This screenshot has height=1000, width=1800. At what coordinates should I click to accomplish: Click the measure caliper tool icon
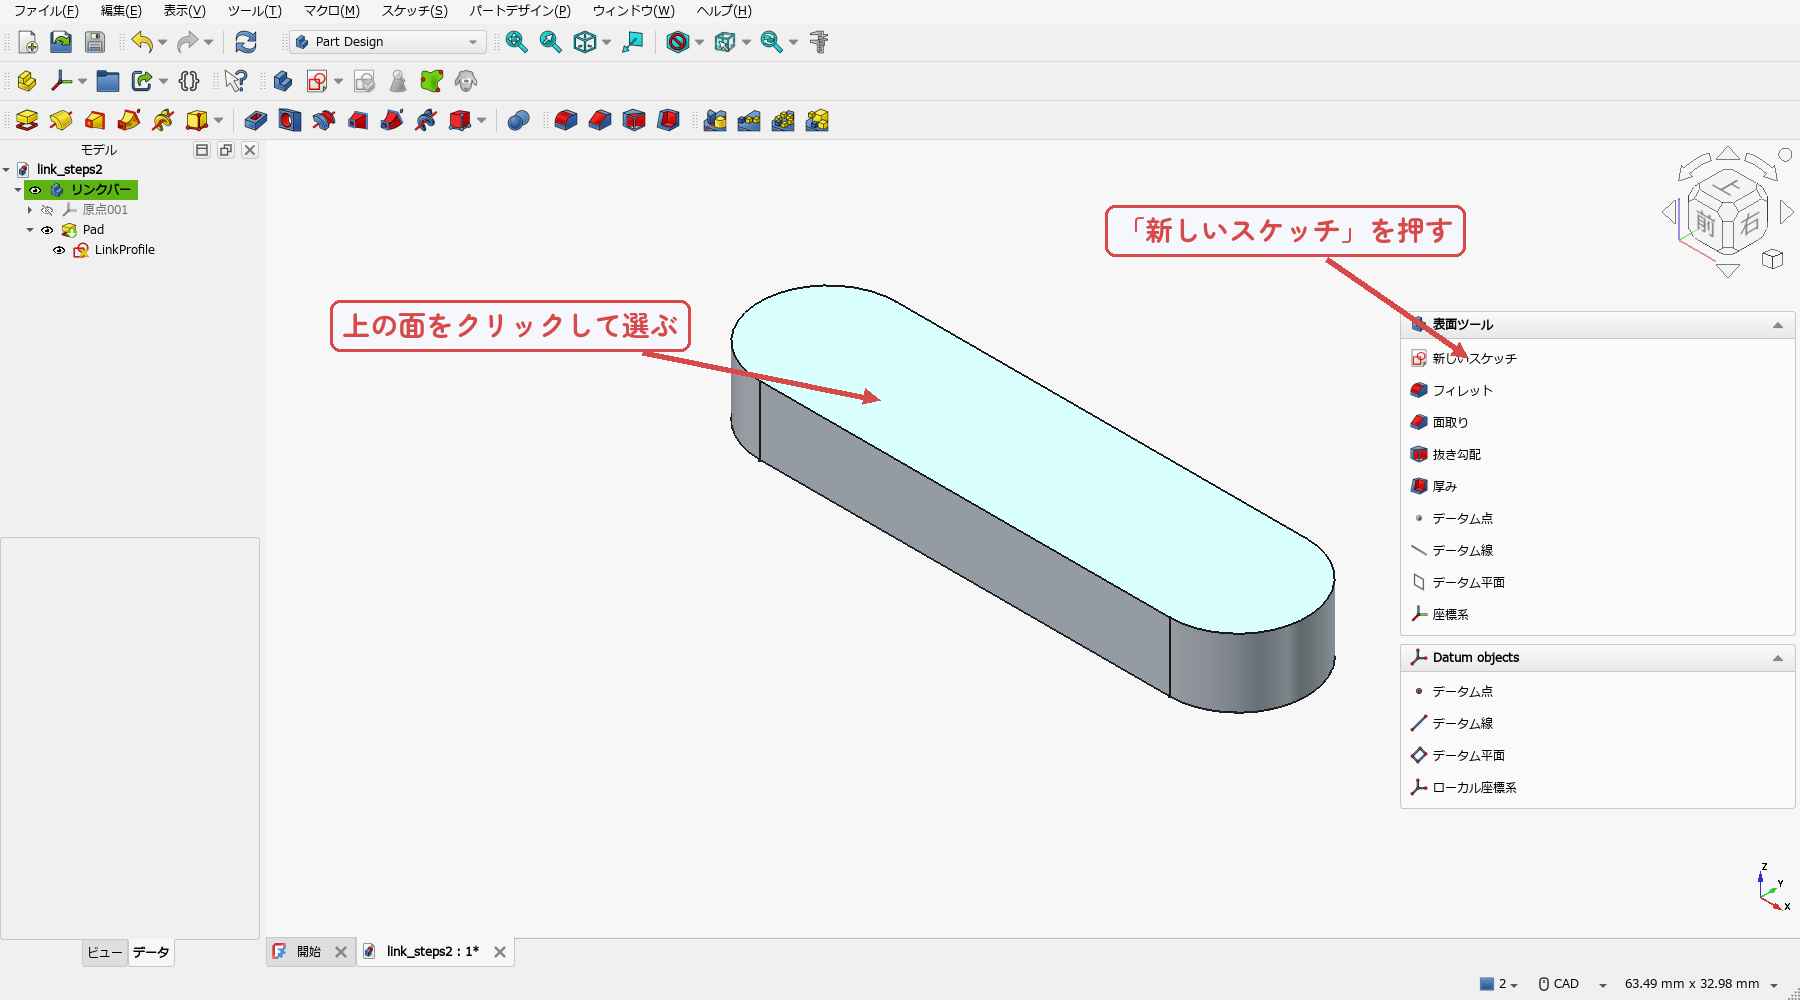point(819,42)
